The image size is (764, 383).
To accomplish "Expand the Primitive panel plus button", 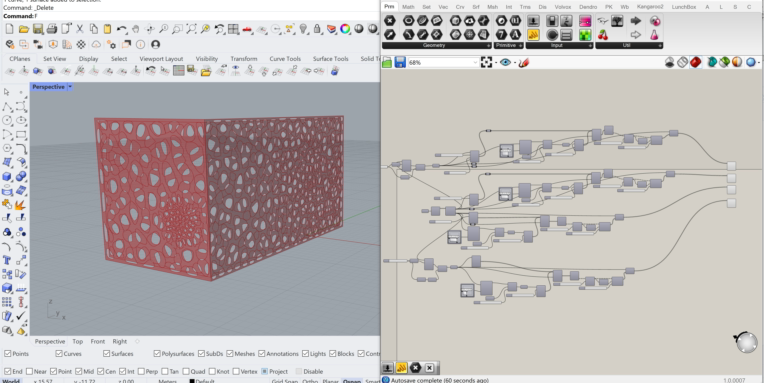I will (x=520, y=45).
